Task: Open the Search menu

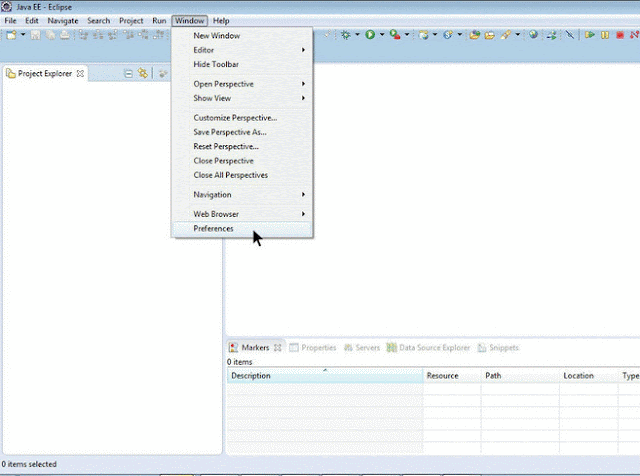Action: click(x=98, y=21)
